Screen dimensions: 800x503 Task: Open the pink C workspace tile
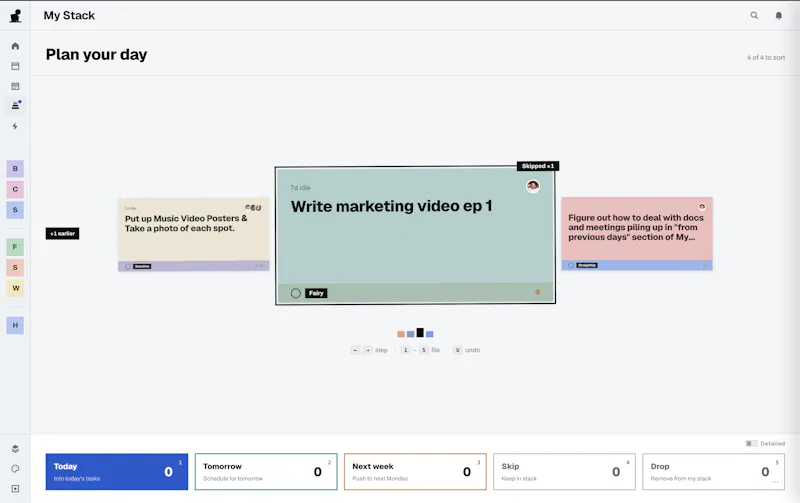click(15, 189)
